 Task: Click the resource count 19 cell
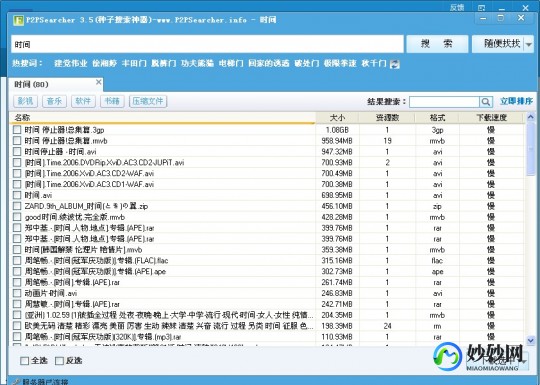[x=387, y=141]
